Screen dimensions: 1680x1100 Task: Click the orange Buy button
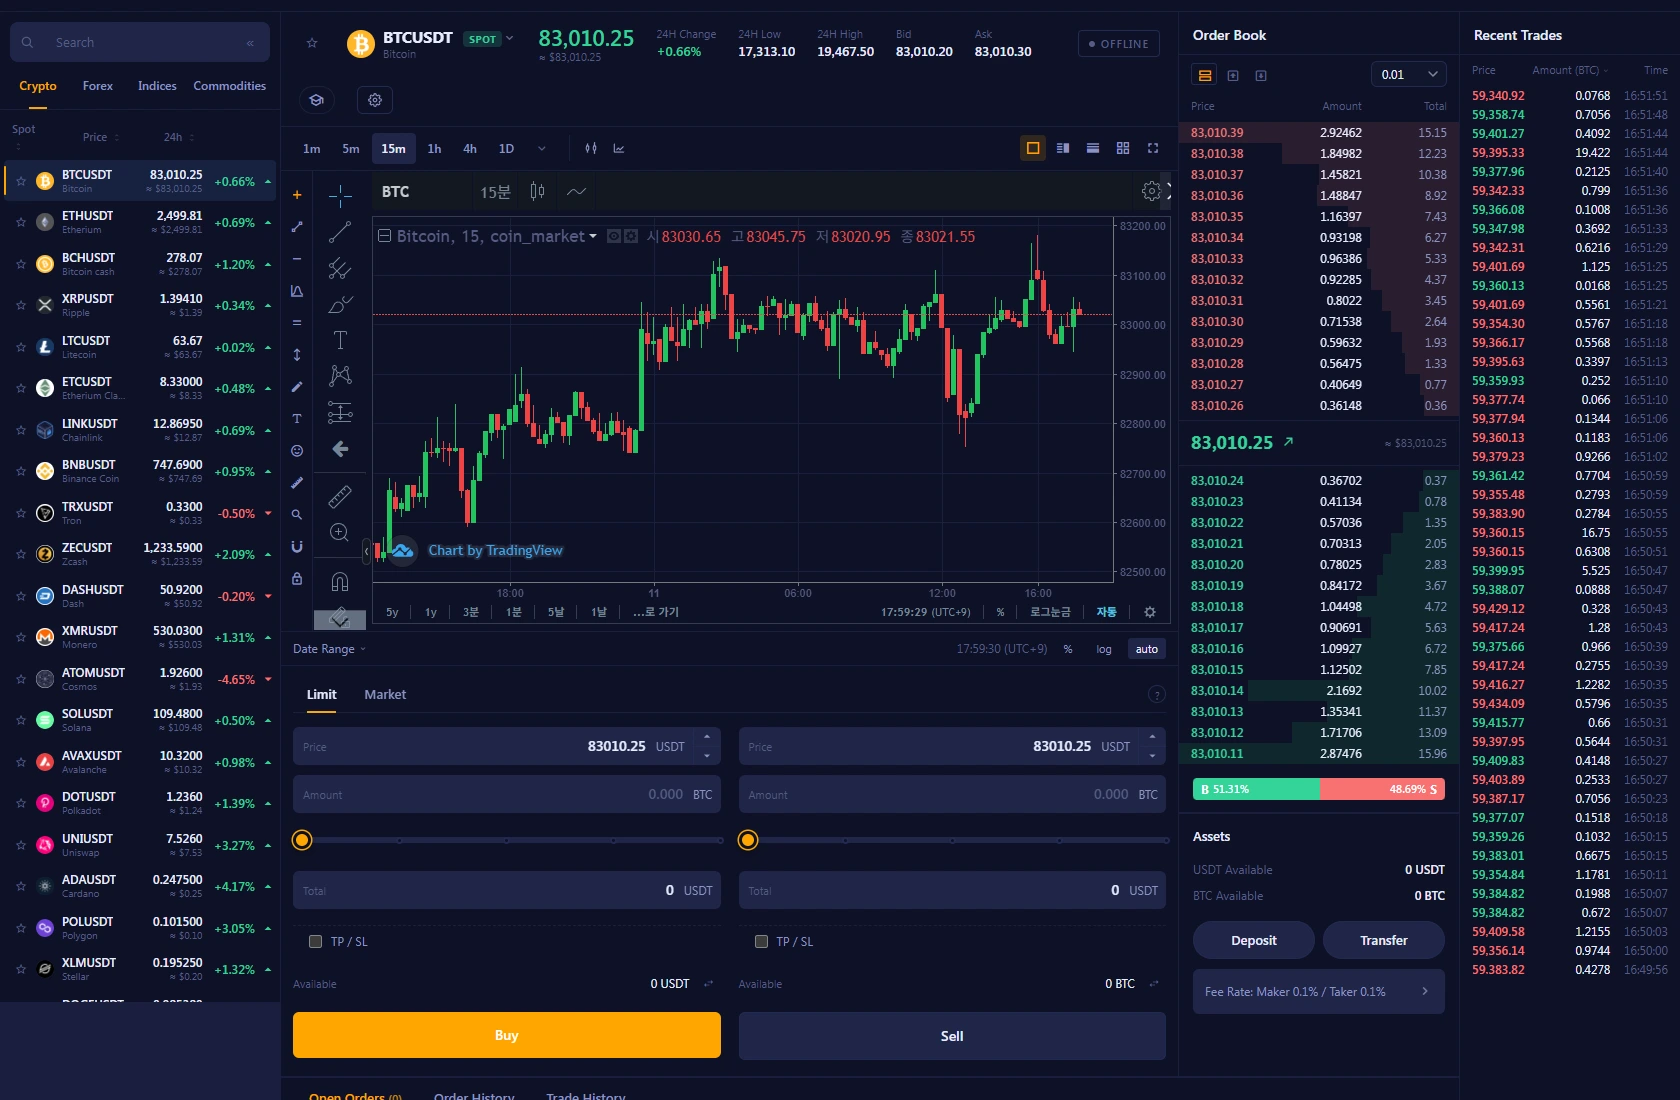tap(507, 1035)
